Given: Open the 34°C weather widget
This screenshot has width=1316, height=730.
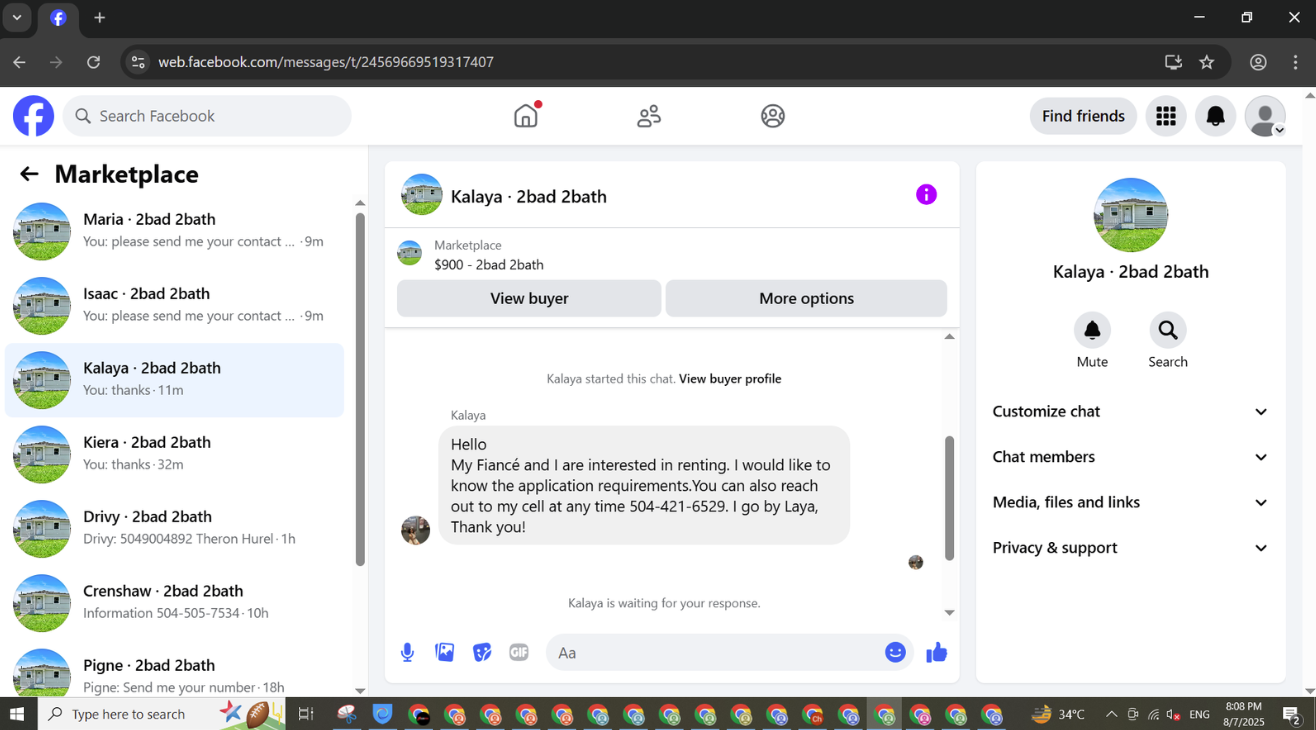Looking at the screenshot, I should pos(1058,714).
